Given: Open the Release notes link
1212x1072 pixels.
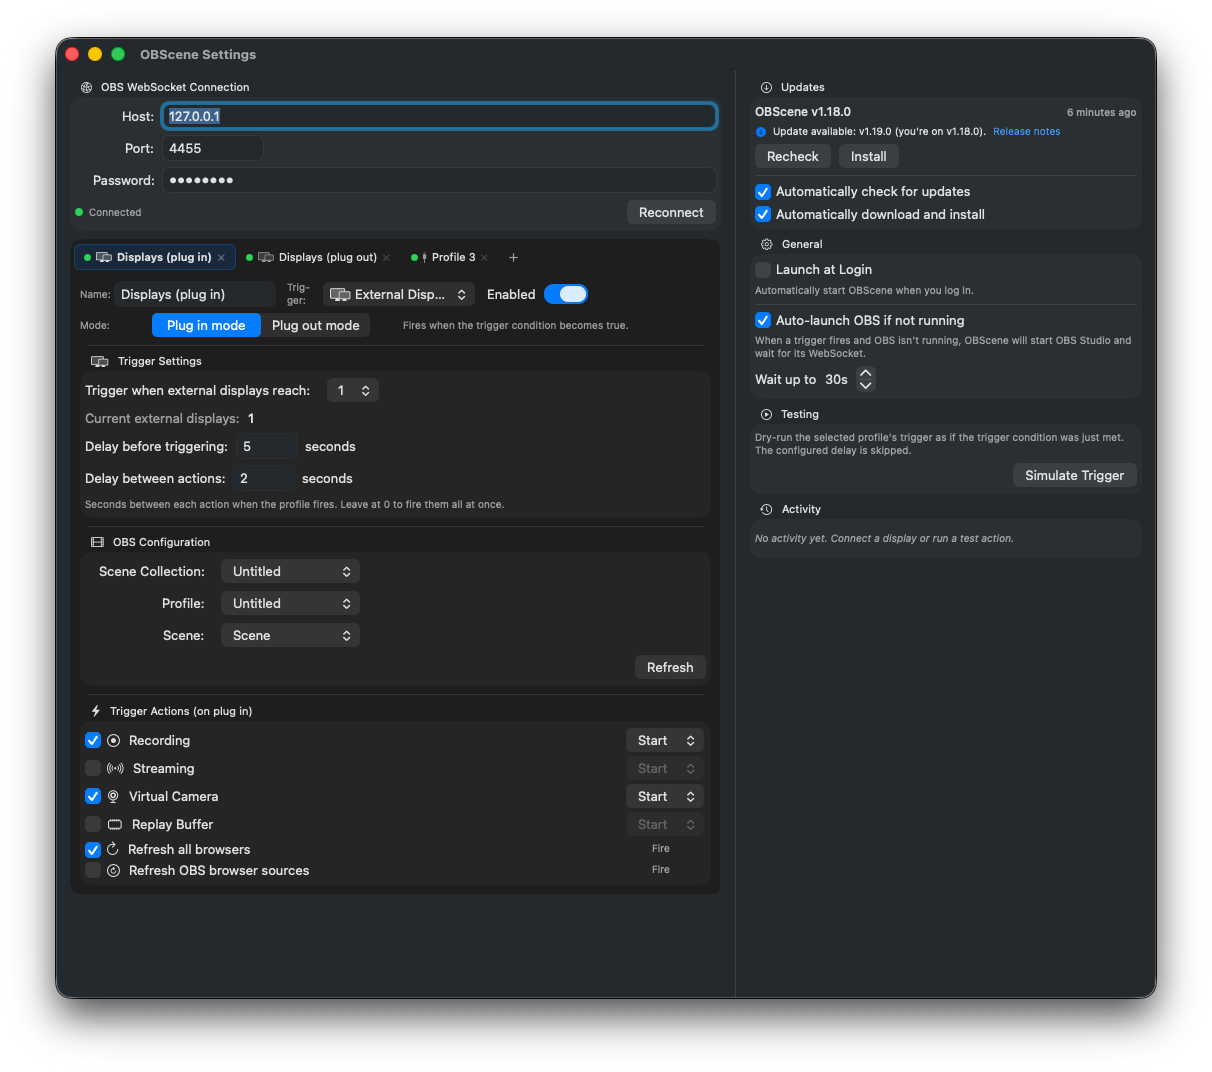Looking at the screenshot, I should pyautogui.click(x=1026, y=131).
